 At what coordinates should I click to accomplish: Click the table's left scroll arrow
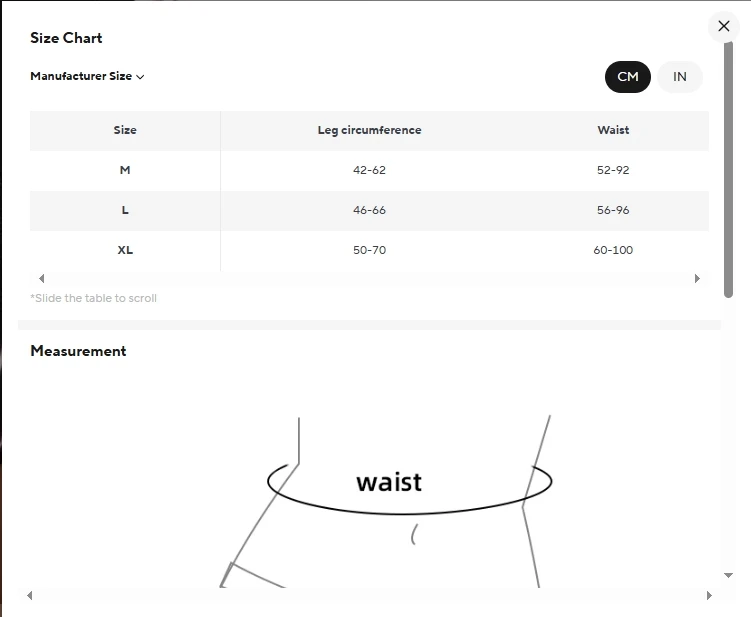[x=41, y=279]
